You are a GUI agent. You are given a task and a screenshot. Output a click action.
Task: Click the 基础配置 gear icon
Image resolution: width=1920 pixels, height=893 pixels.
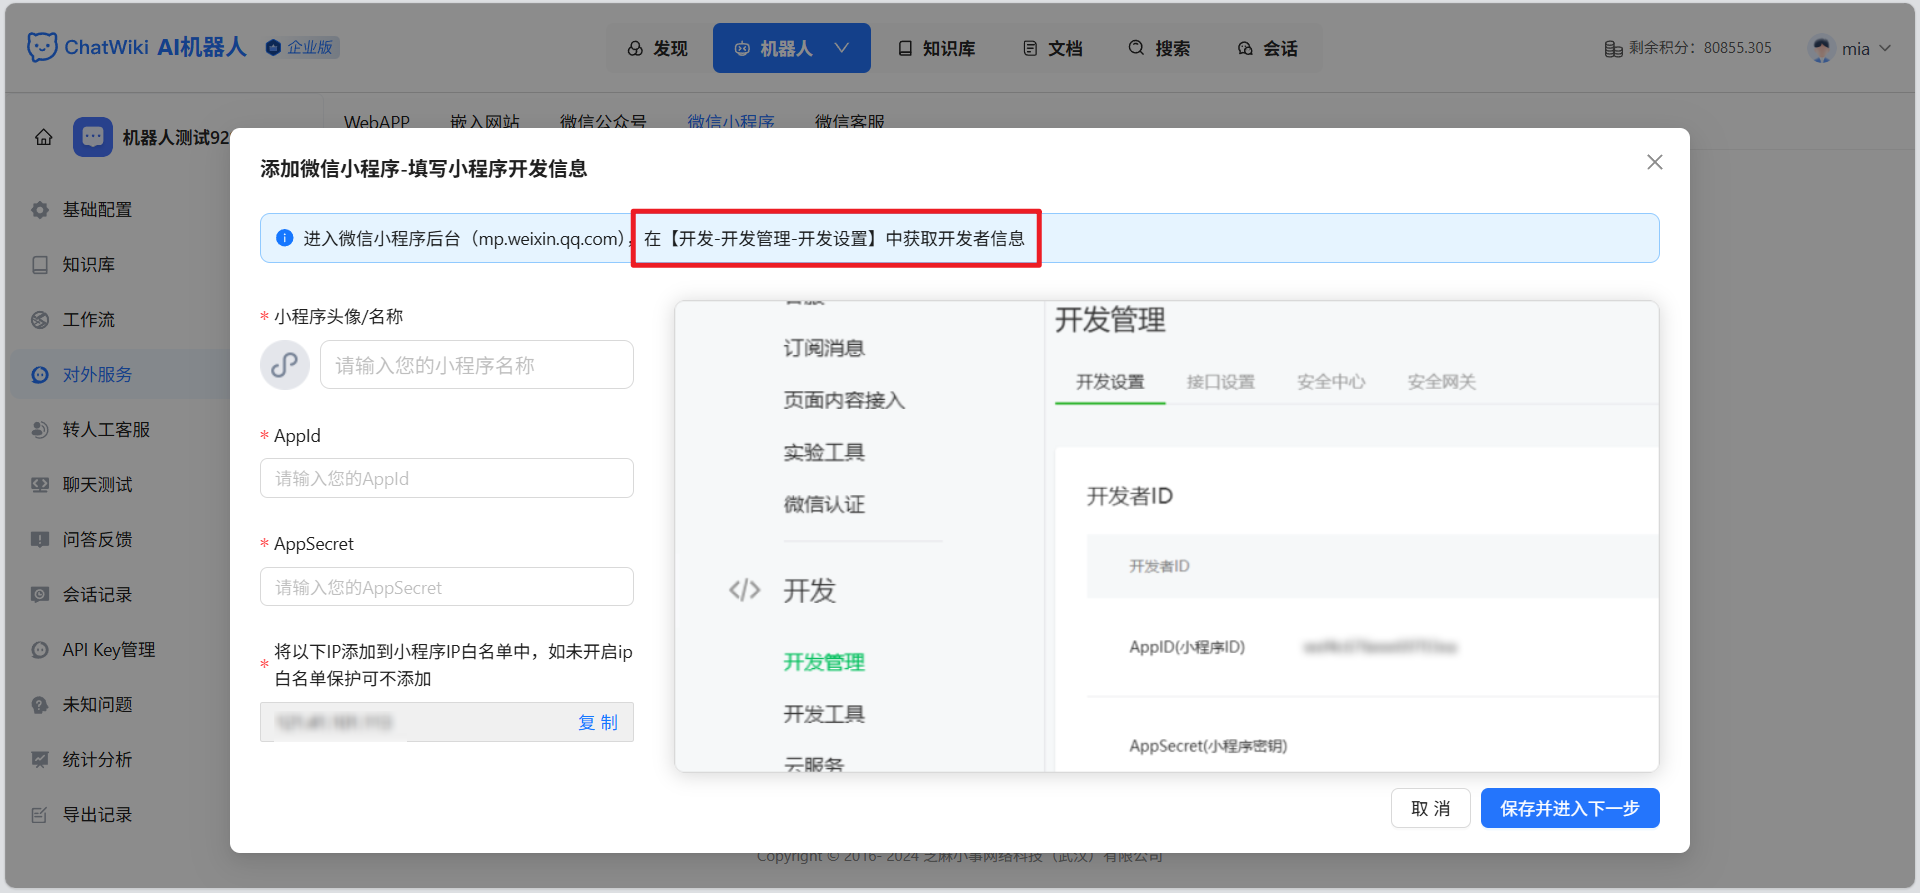pyautogui.click(x=40, y=210)
